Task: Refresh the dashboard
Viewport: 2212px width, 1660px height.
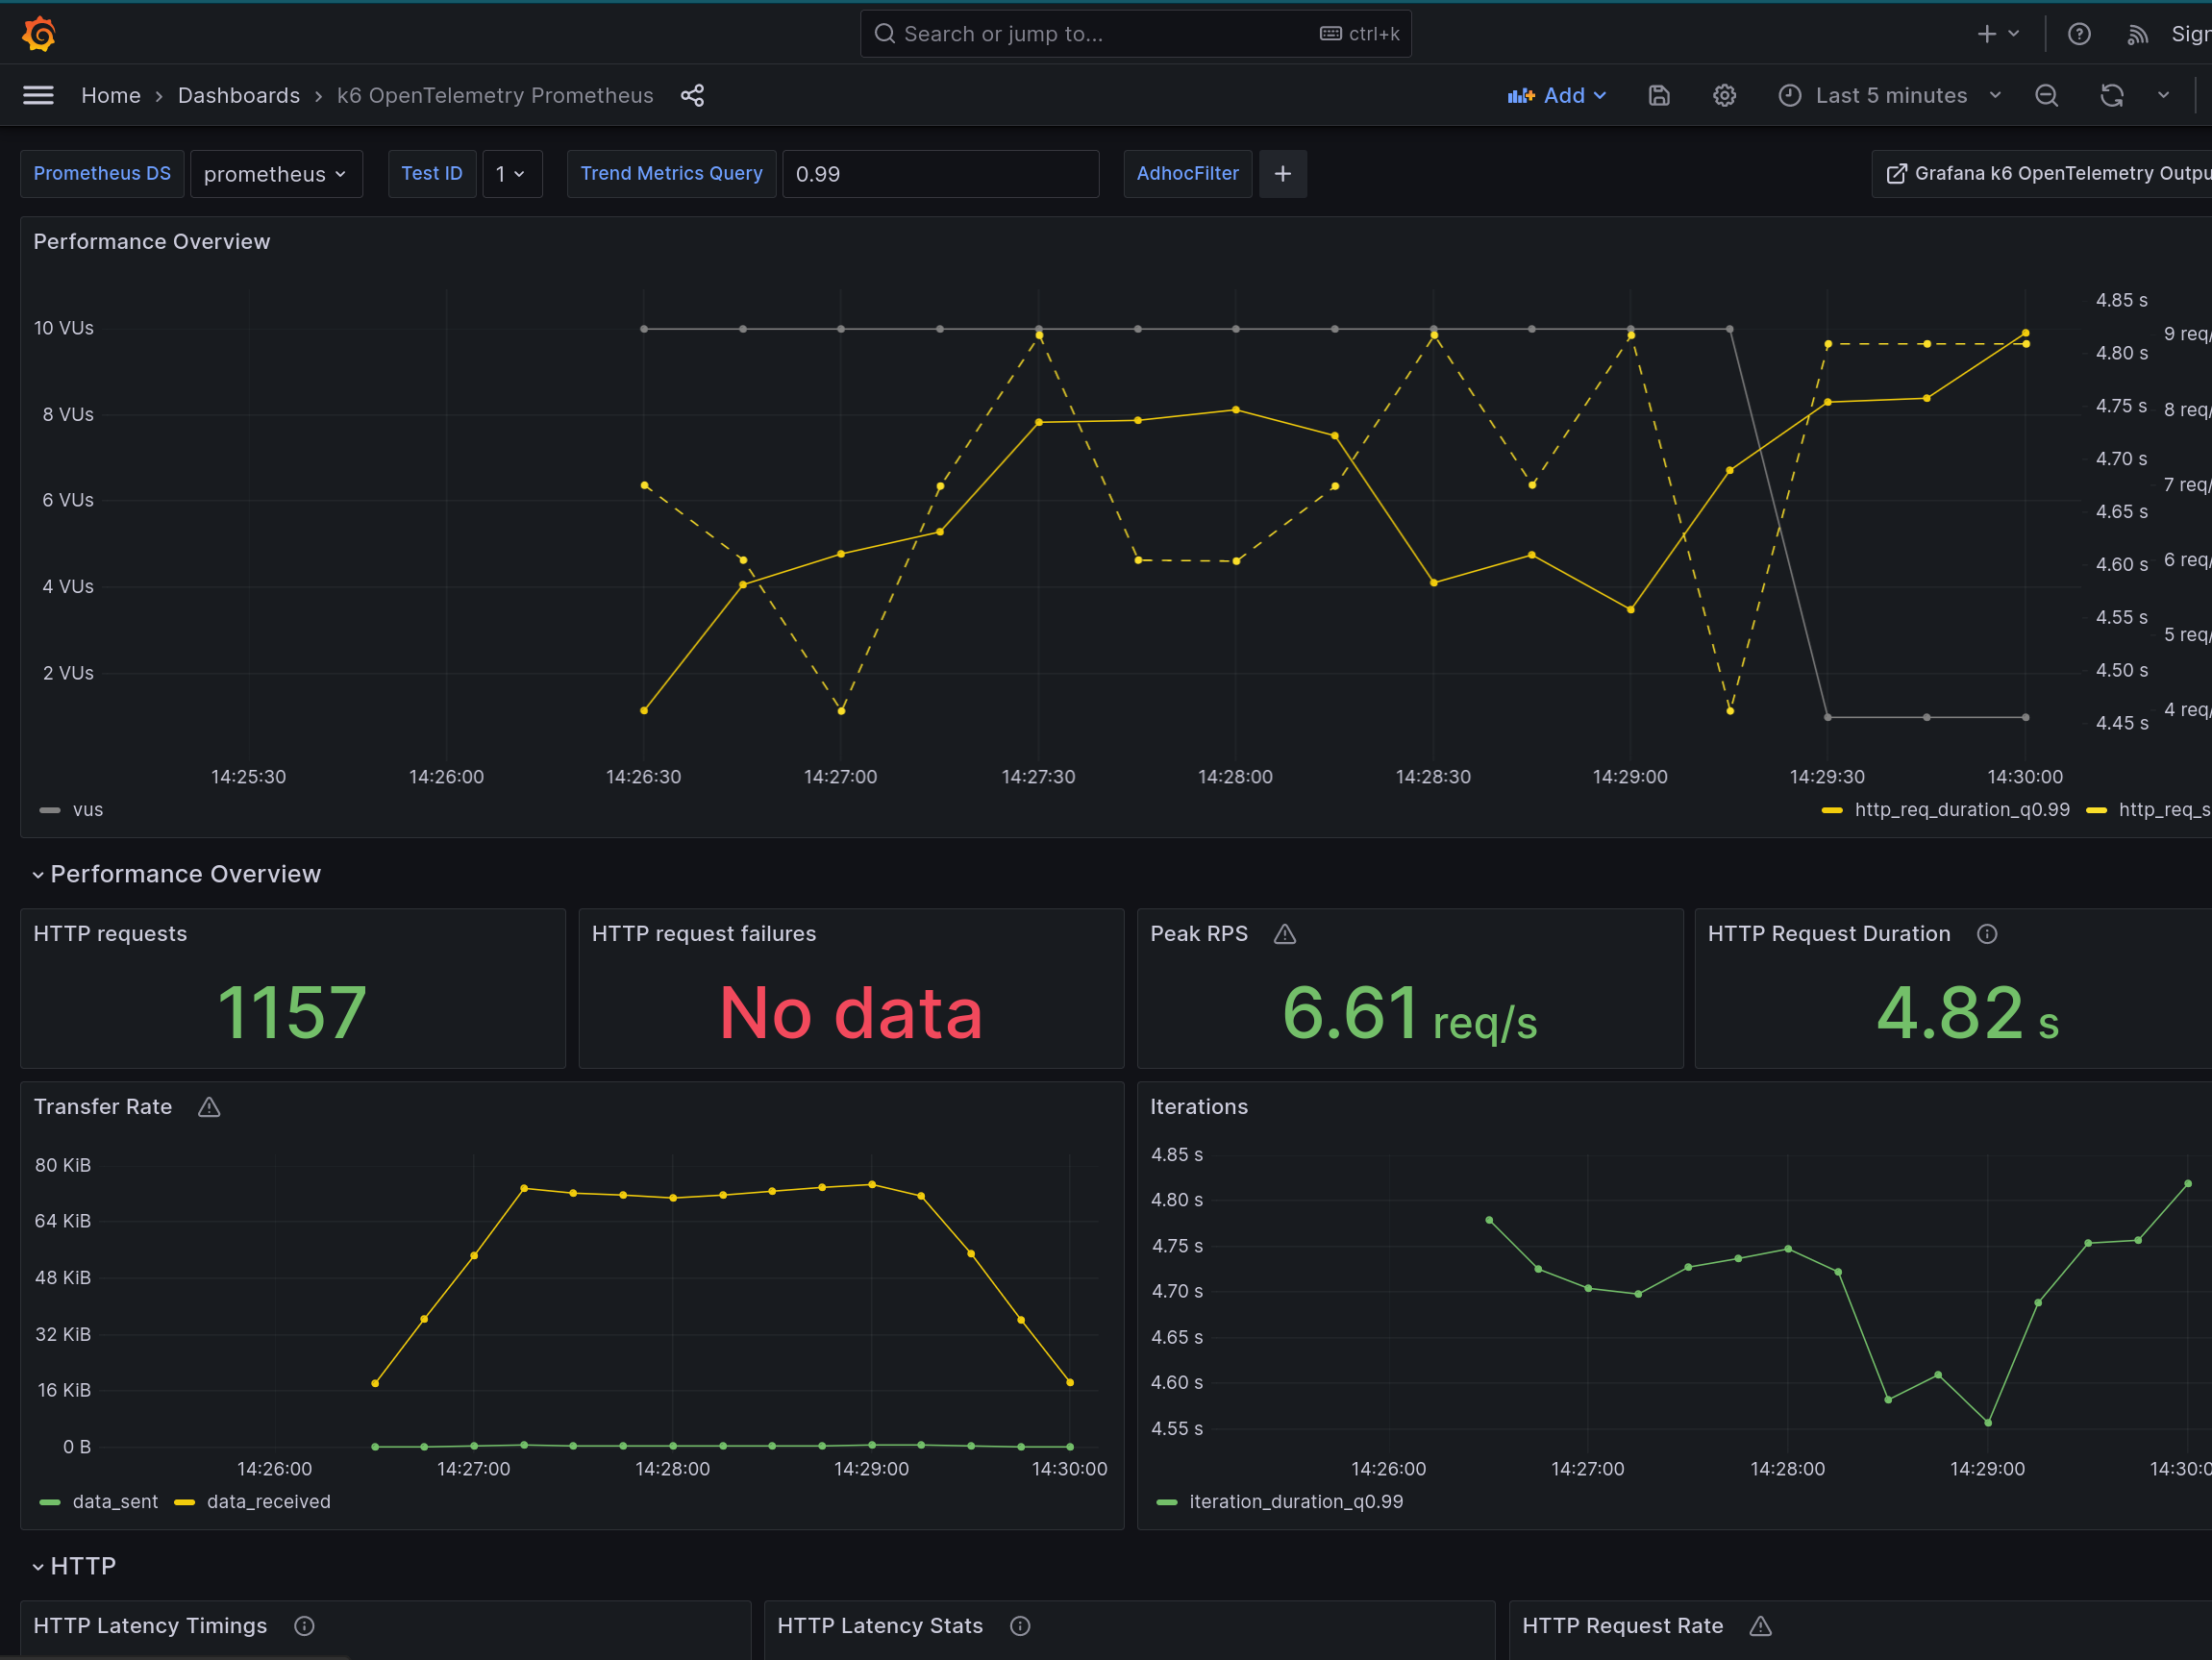Action: click(2111, 95)
